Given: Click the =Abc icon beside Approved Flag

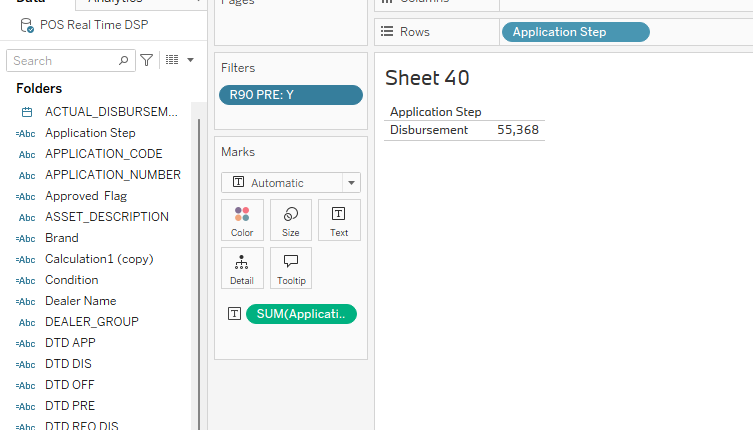Looking at the screenshot, I should tap(25, 197).
